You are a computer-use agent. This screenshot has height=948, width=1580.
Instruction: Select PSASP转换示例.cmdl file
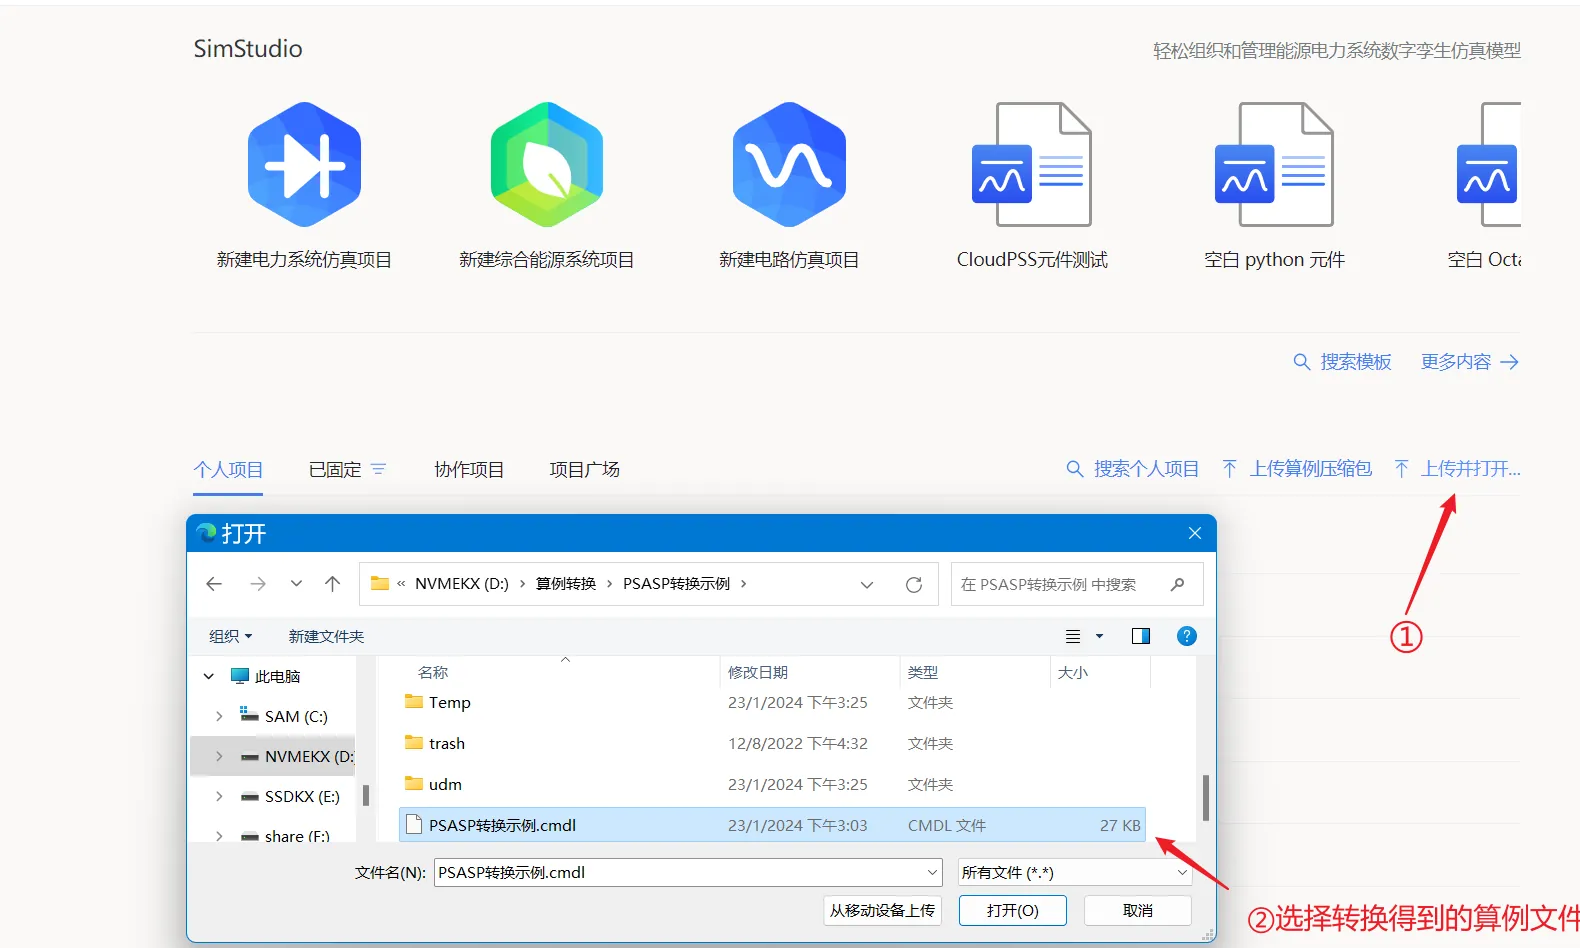(772, 826)
